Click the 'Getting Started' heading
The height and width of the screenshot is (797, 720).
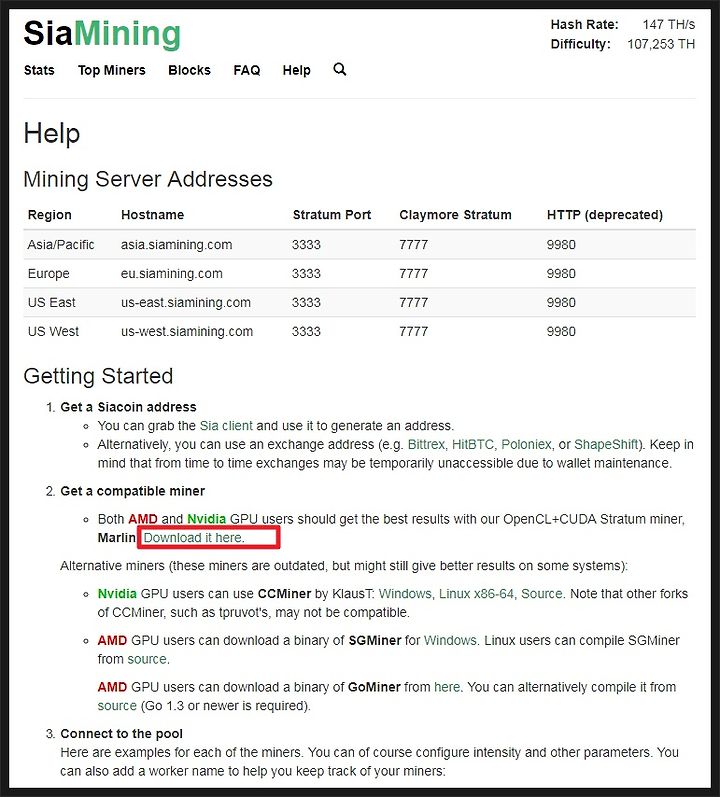(x=98, y=376)
